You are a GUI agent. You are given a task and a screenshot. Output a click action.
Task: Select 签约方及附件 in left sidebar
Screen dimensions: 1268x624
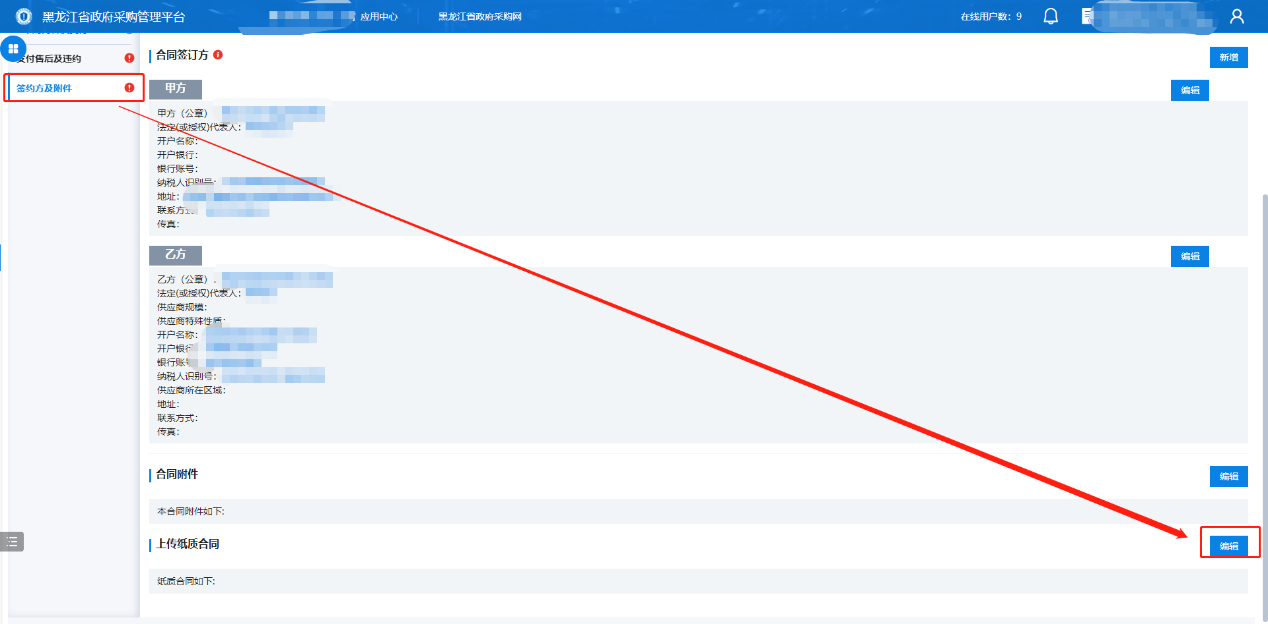44,88
